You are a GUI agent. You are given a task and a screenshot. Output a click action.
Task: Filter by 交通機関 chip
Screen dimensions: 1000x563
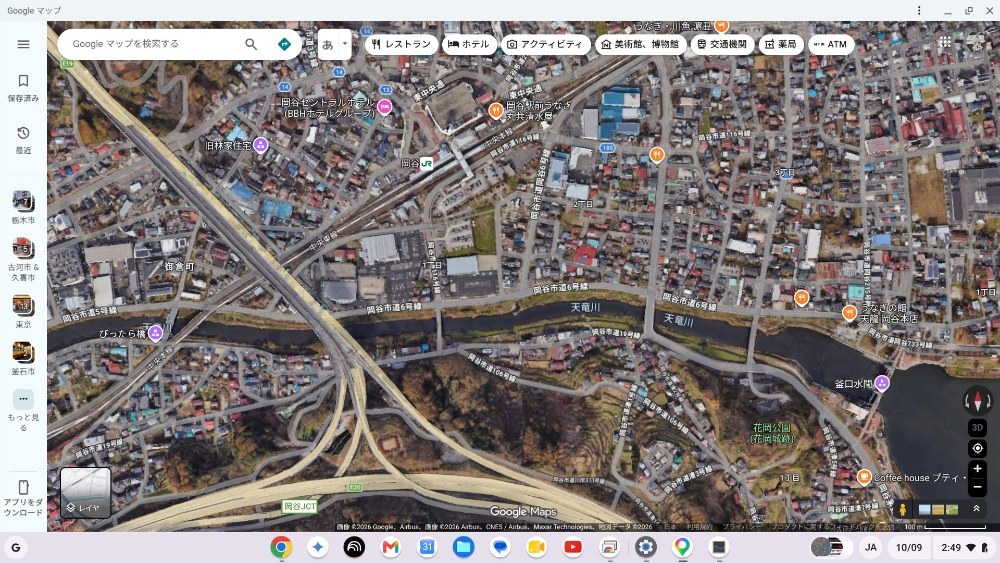[x=722, y=44]
